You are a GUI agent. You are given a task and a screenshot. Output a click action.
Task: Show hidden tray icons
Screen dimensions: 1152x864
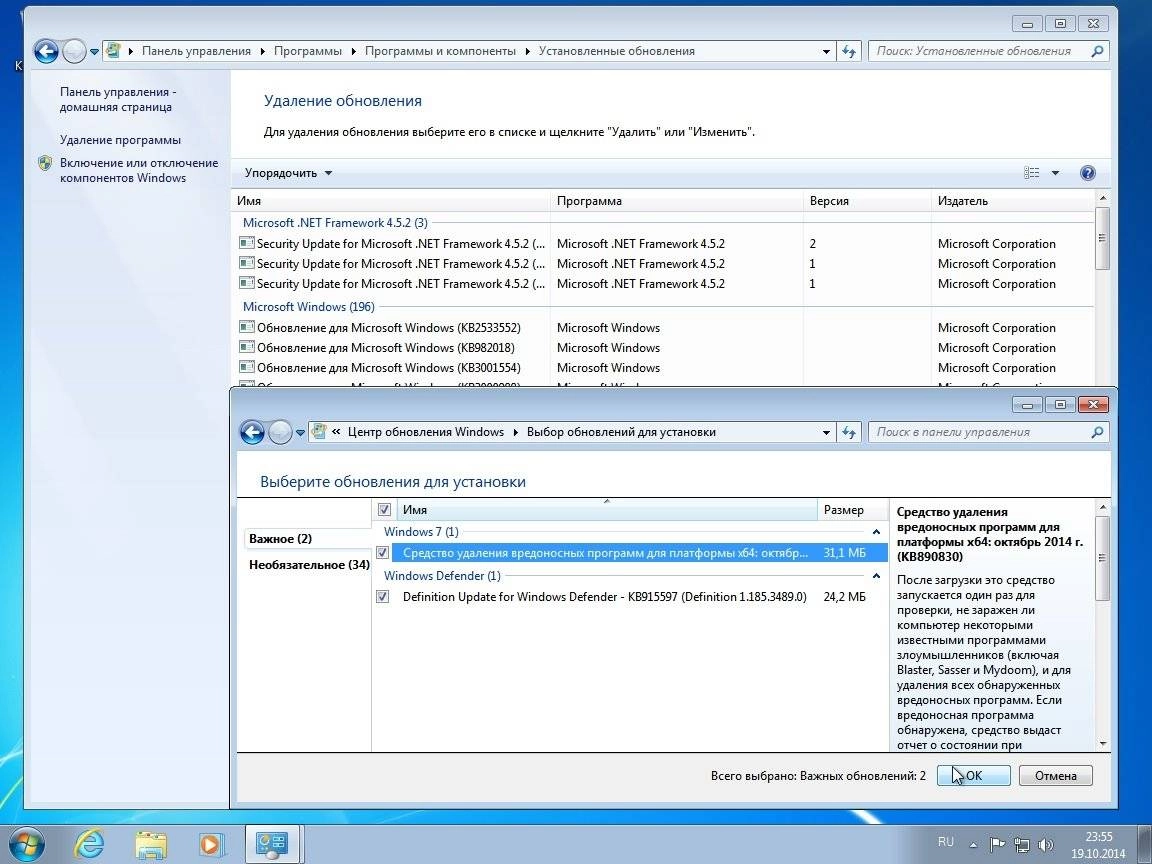[973, 845]
